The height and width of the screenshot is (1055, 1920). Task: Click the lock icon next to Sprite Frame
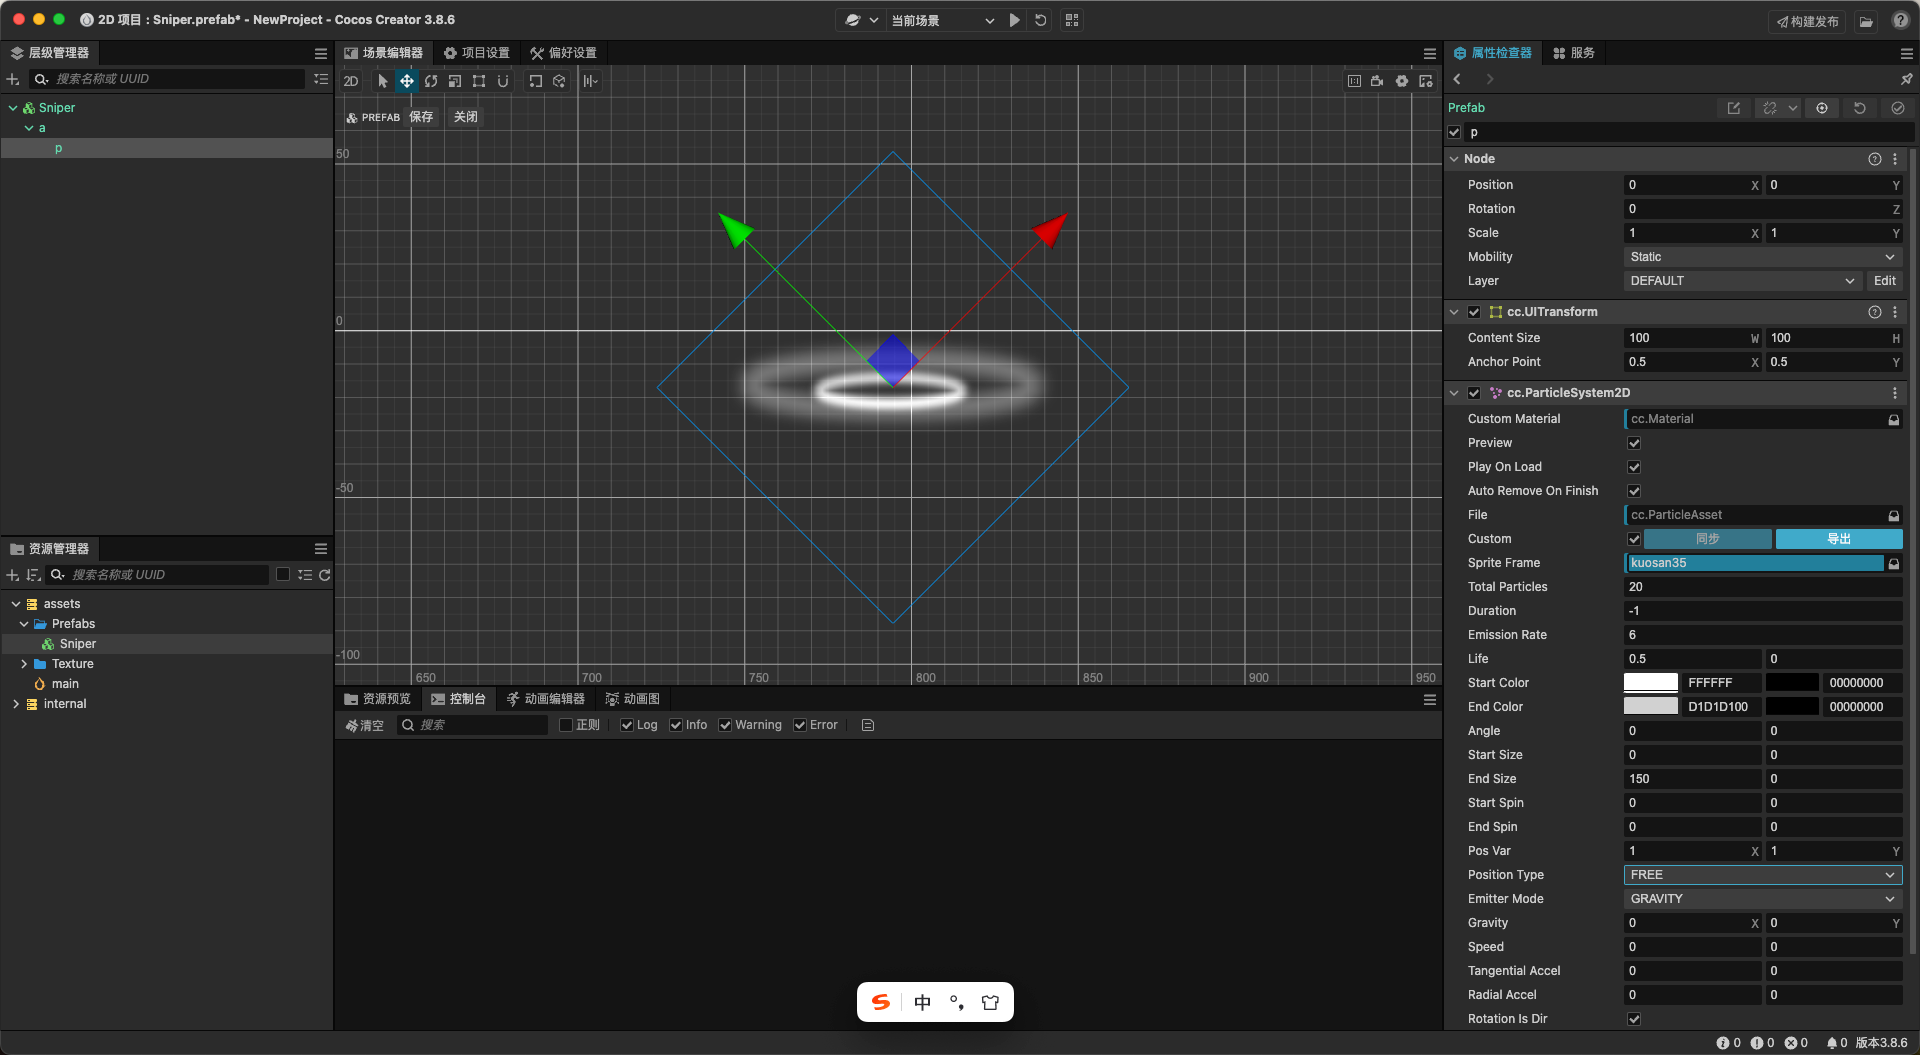(x=1894, y=564)
